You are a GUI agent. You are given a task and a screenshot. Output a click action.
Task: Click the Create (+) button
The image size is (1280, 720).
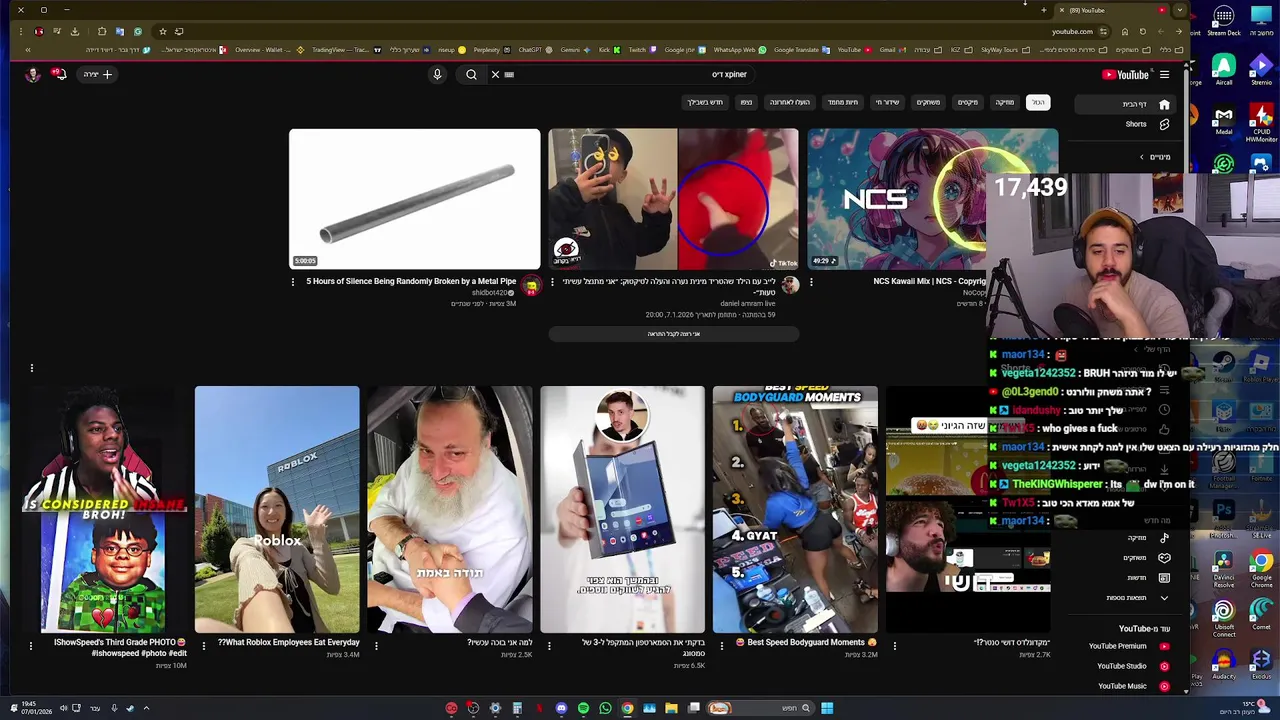(x=97, y=74)
